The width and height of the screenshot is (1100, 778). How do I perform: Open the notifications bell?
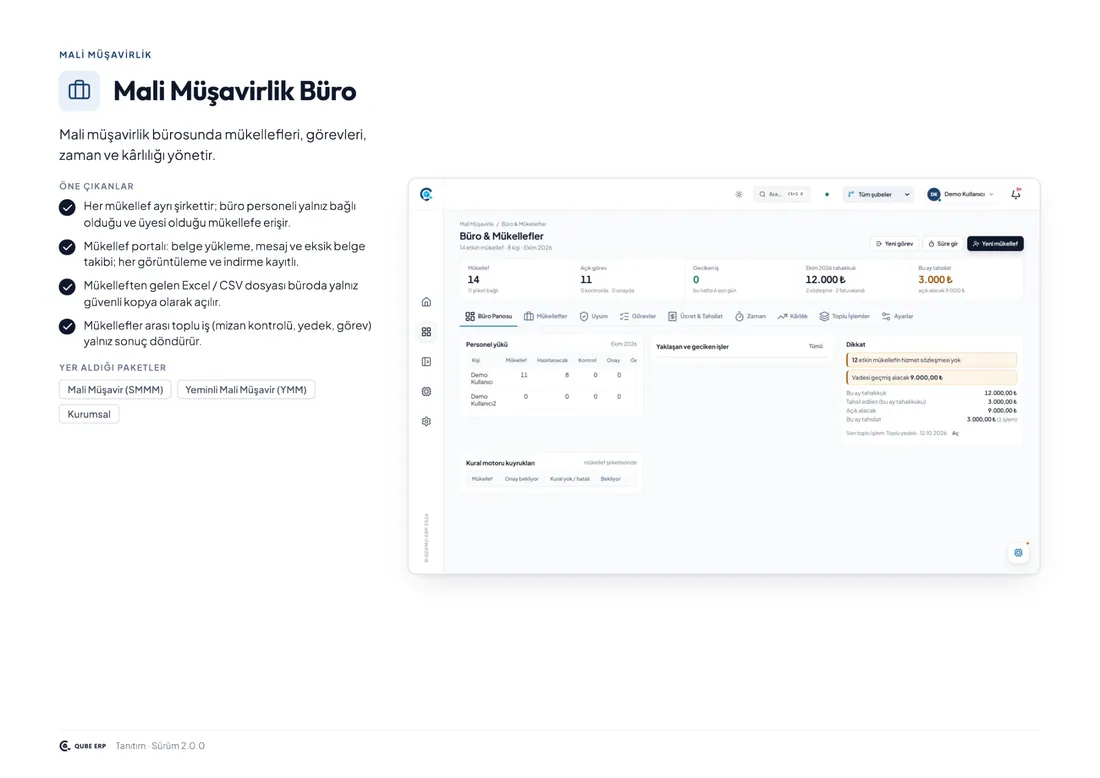pyautogui.click(x=1016, y=194)
